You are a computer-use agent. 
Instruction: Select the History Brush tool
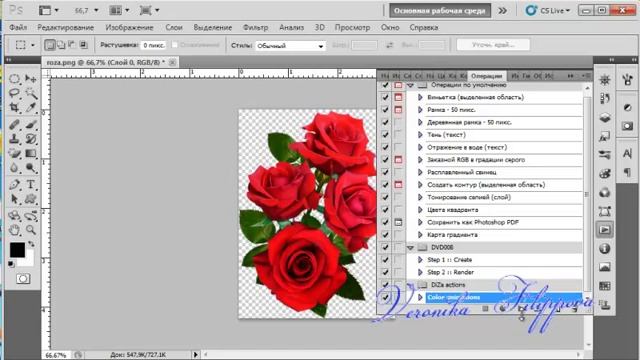[x=31, y=139]
